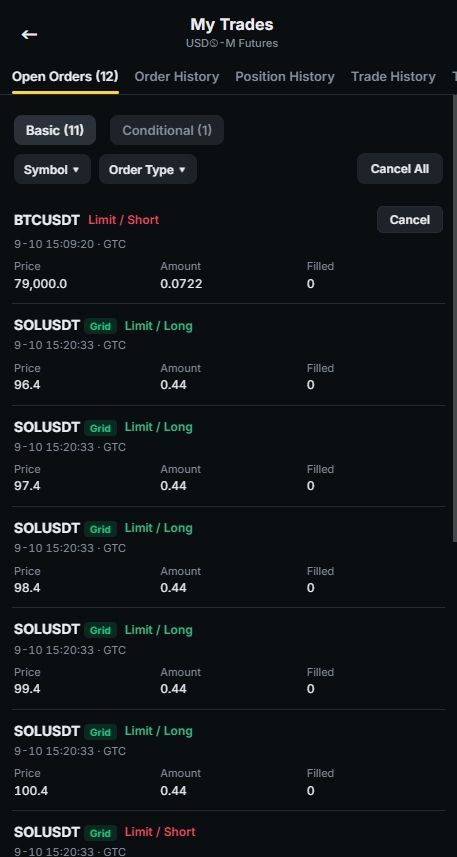
Task: Click the Grid badge on 96.4 order
Action: click(100, 326)
